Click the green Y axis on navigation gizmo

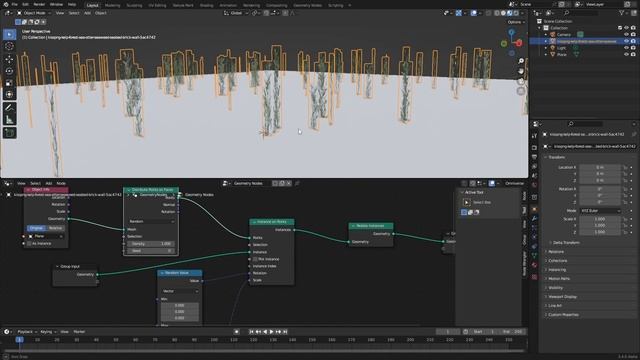click(x=504, y=44)
